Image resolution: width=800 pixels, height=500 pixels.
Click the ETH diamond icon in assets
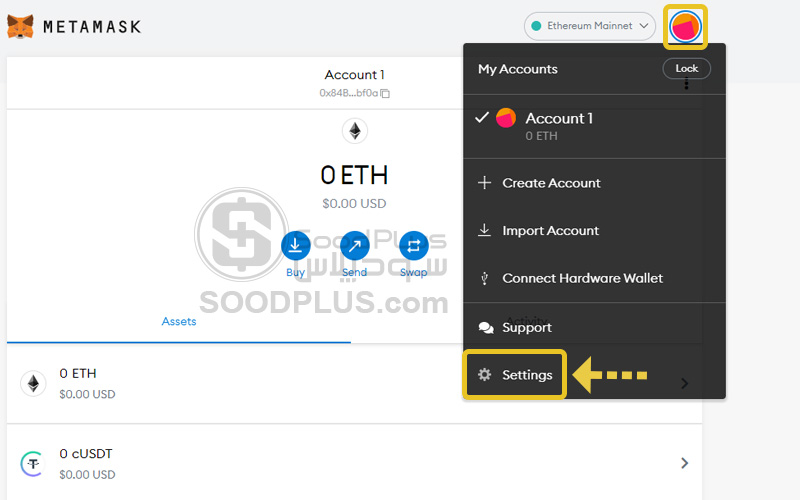point(33,383)
